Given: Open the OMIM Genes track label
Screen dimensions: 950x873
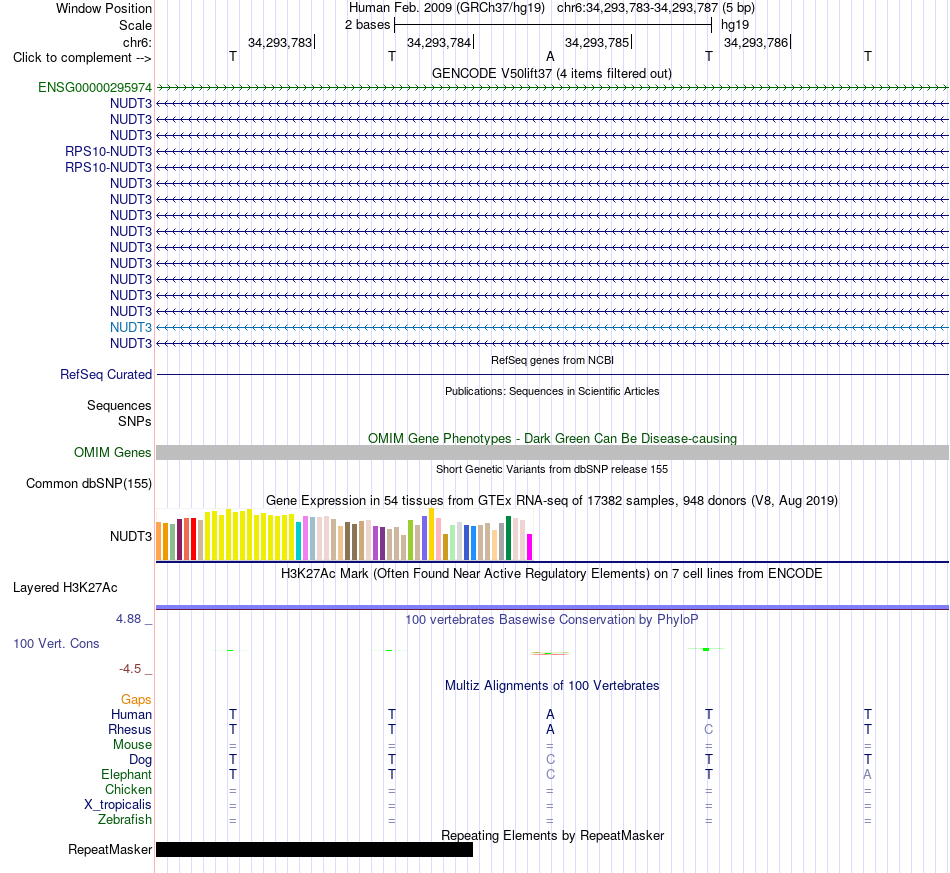Looking at the screenshot, I should coord(112,453).
